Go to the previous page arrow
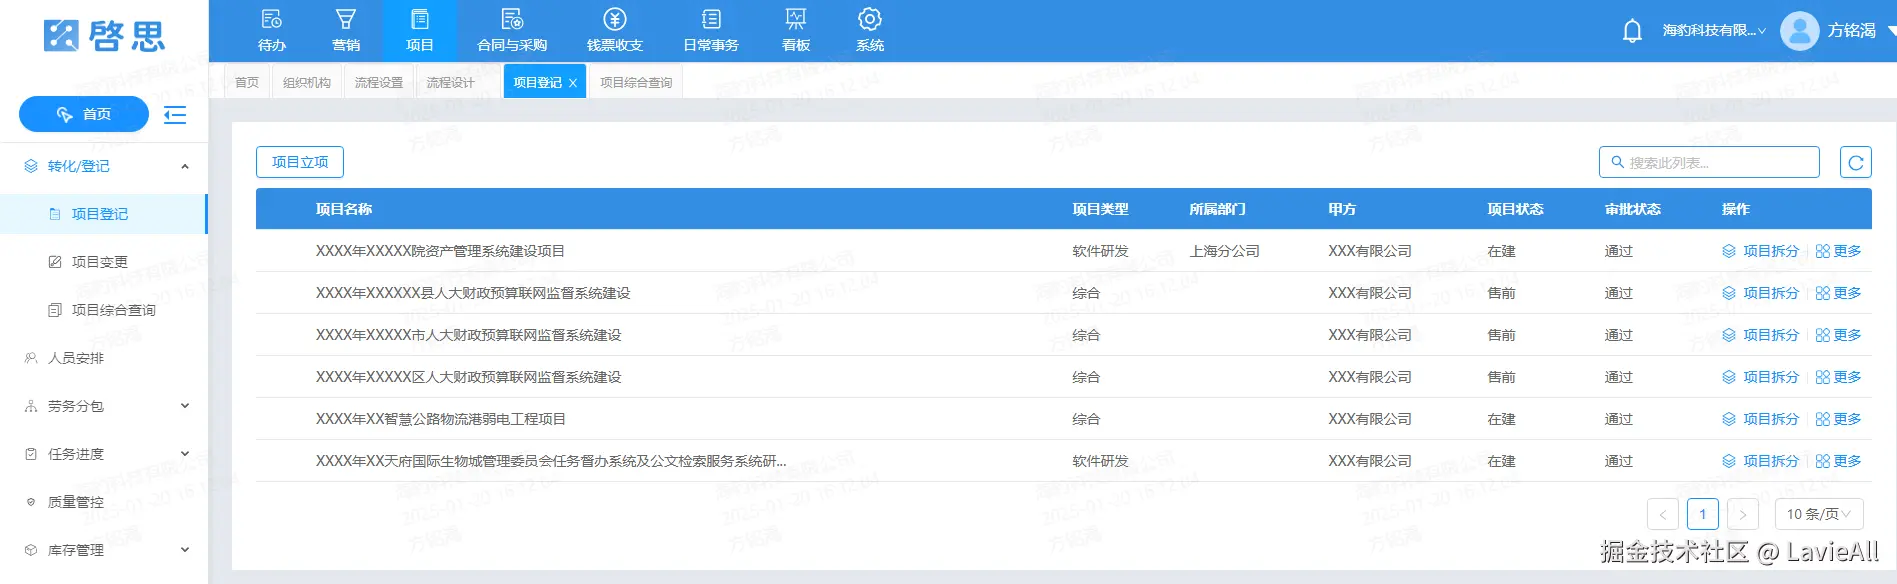This screenshot has height=584, width=1897. [x=1663, y=514]
